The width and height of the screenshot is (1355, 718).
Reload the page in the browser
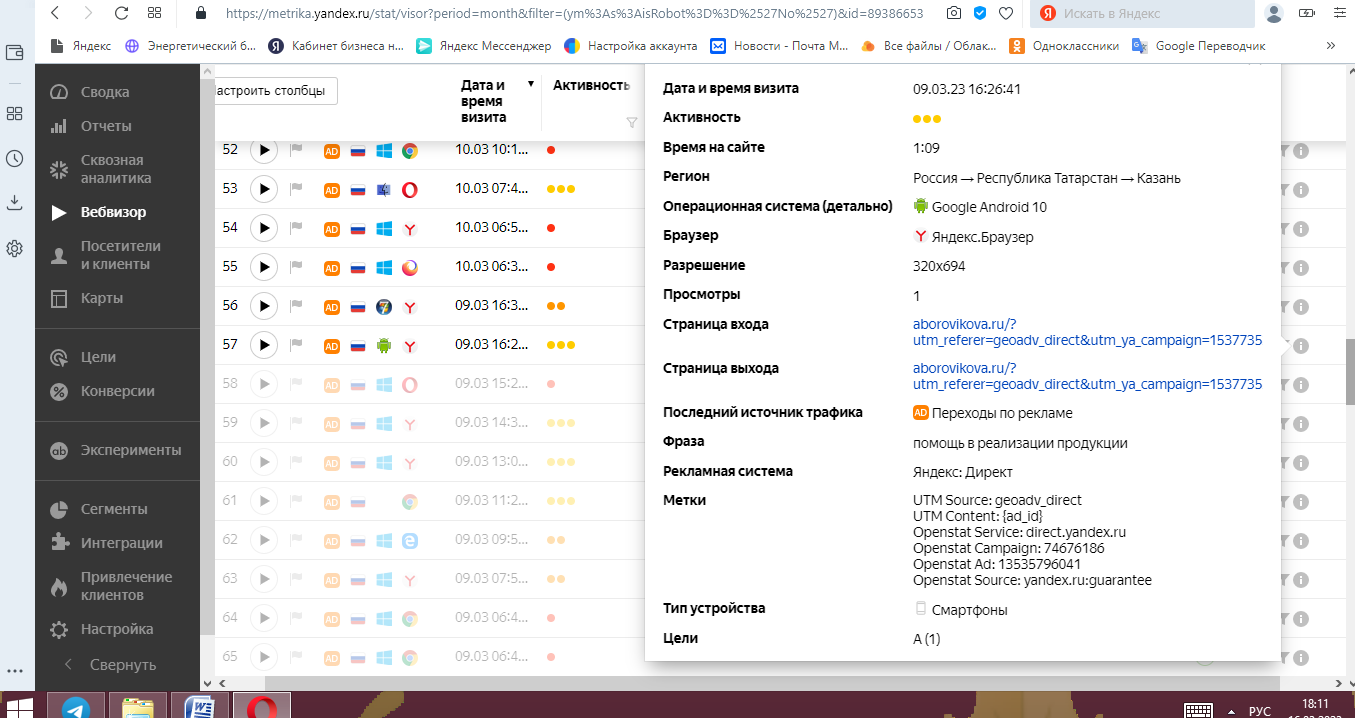121,14
